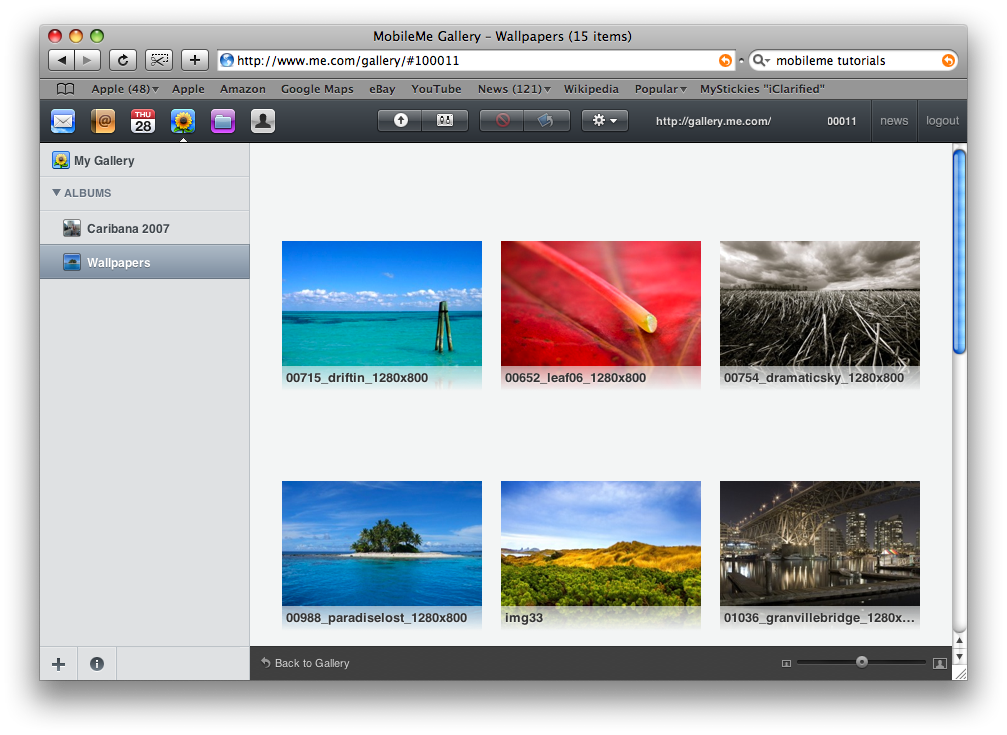Select the Caribana 2007 album
Image resolution: width=1007 pixels, height=735 pixels.
pyautogui.click(x=128, y=228)
